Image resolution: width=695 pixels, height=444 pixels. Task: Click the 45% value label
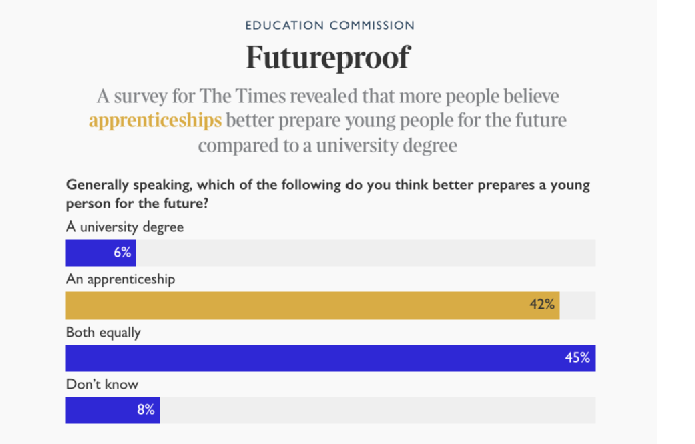(x=577, y=358)
